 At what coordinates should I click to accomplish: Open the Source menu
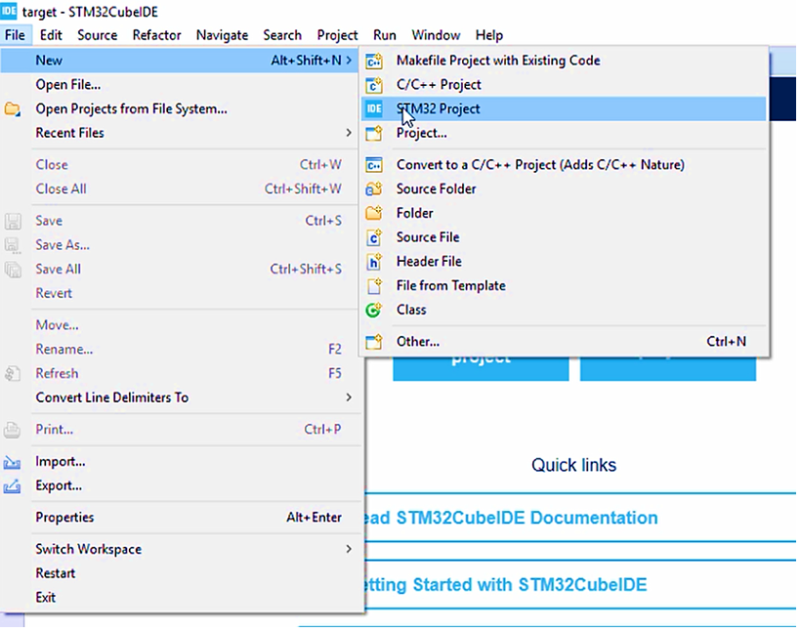[97, 35]
